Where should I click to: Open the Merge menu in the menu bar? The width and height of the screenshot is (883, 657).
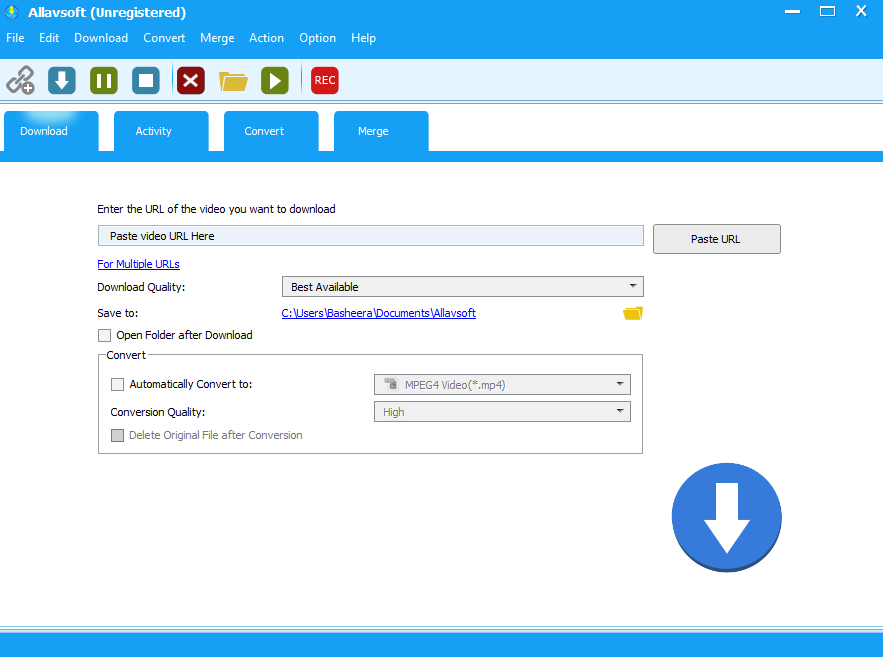[x=217, y=38]
